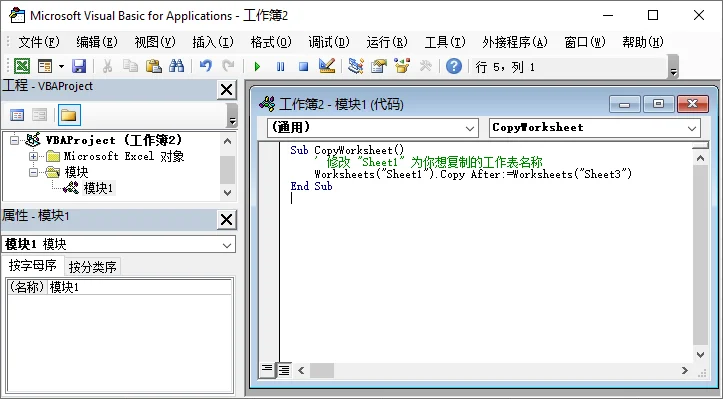723x399 pixels.
Task: Open the 帮助(H) menu
Action: [x=643, y=42]
